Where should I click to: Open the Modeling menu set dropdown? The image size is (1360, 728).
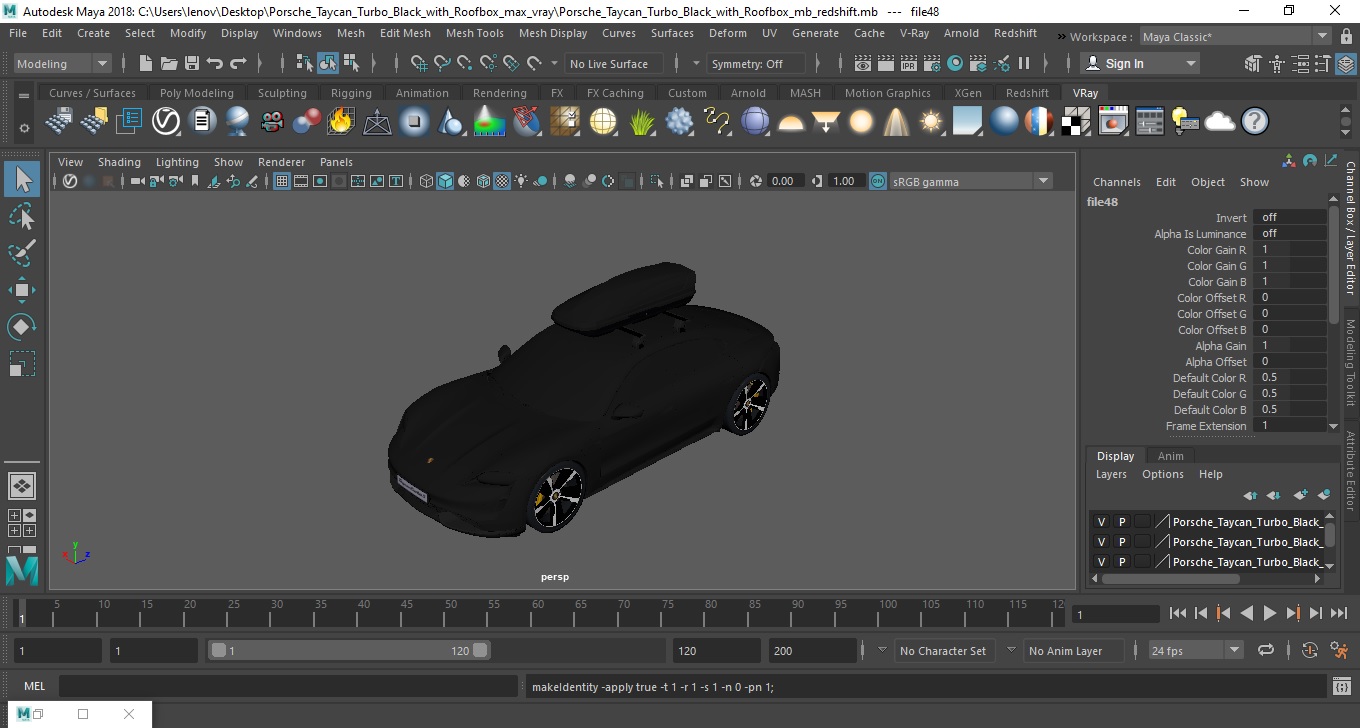coord(62,63)
